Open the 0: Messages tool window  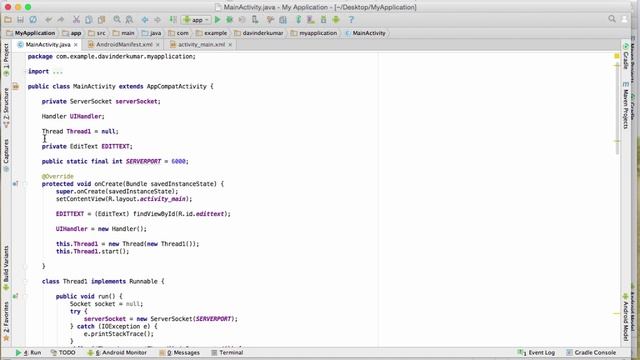pyautogui.click(x=180, y=352)
